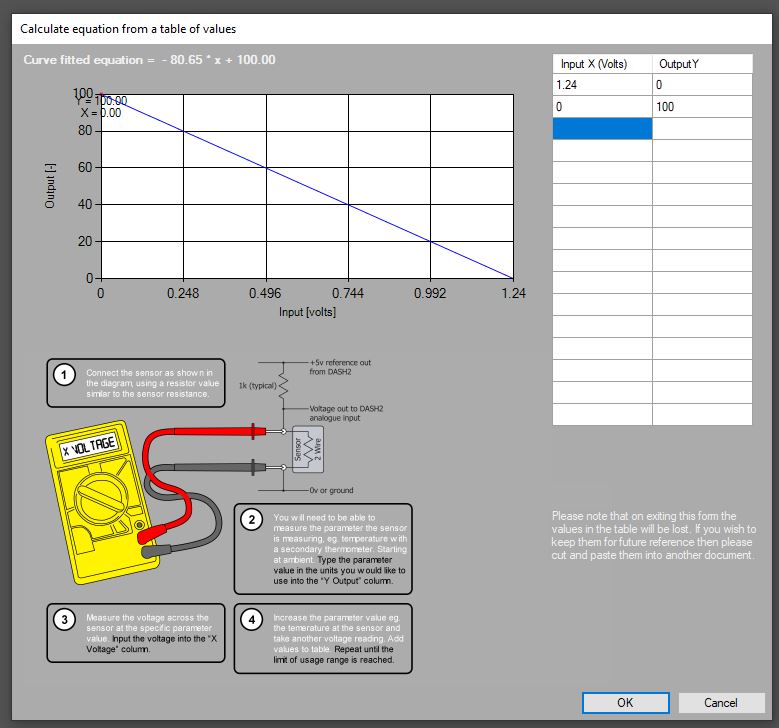This screenshot has width=779, height=728.
Task: Click the step 2 number circle
Action: [252, 520]
